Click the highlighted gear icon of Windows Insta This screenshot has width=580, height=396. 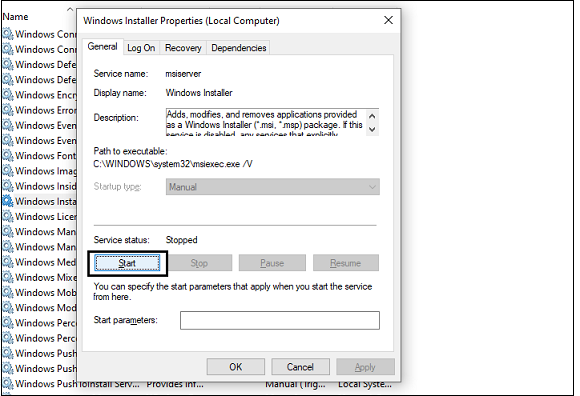pyautogui.click(x=8, y=201)
